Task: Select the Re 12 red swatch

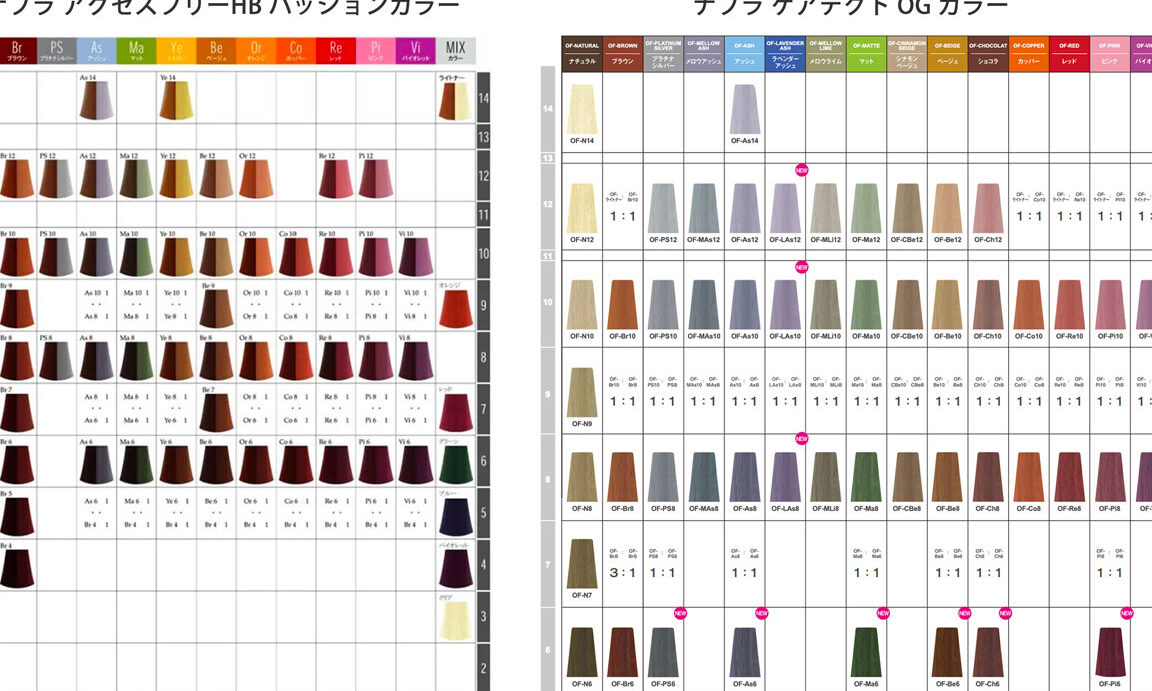Action: (x=336, y=179)
